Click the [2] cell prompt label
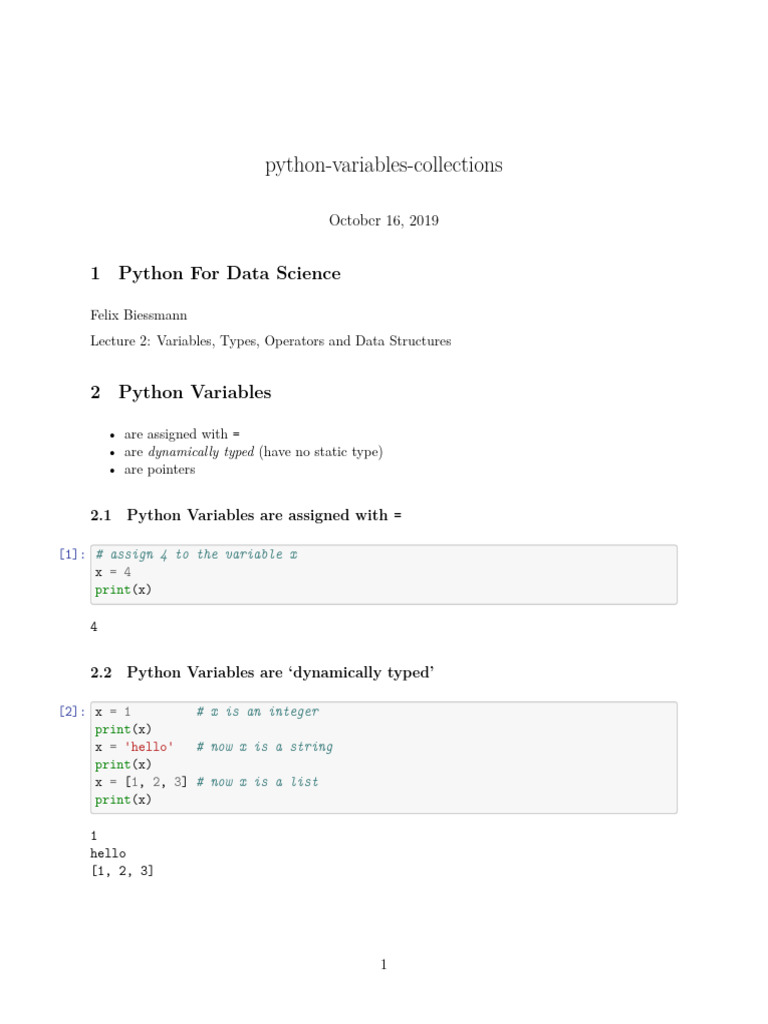Viewport: 768px width, 1024px height. (x=71, y=712)
